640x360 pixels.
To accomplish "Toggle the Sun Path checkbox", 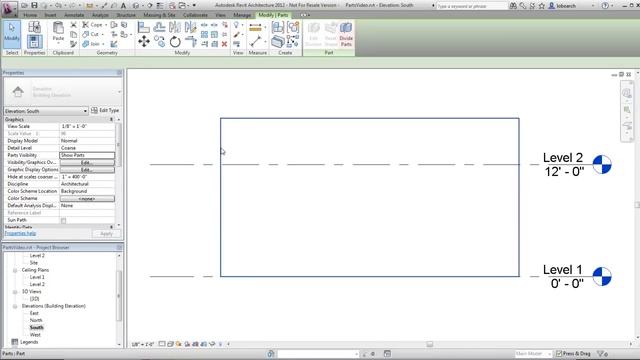I will [63, 220].
